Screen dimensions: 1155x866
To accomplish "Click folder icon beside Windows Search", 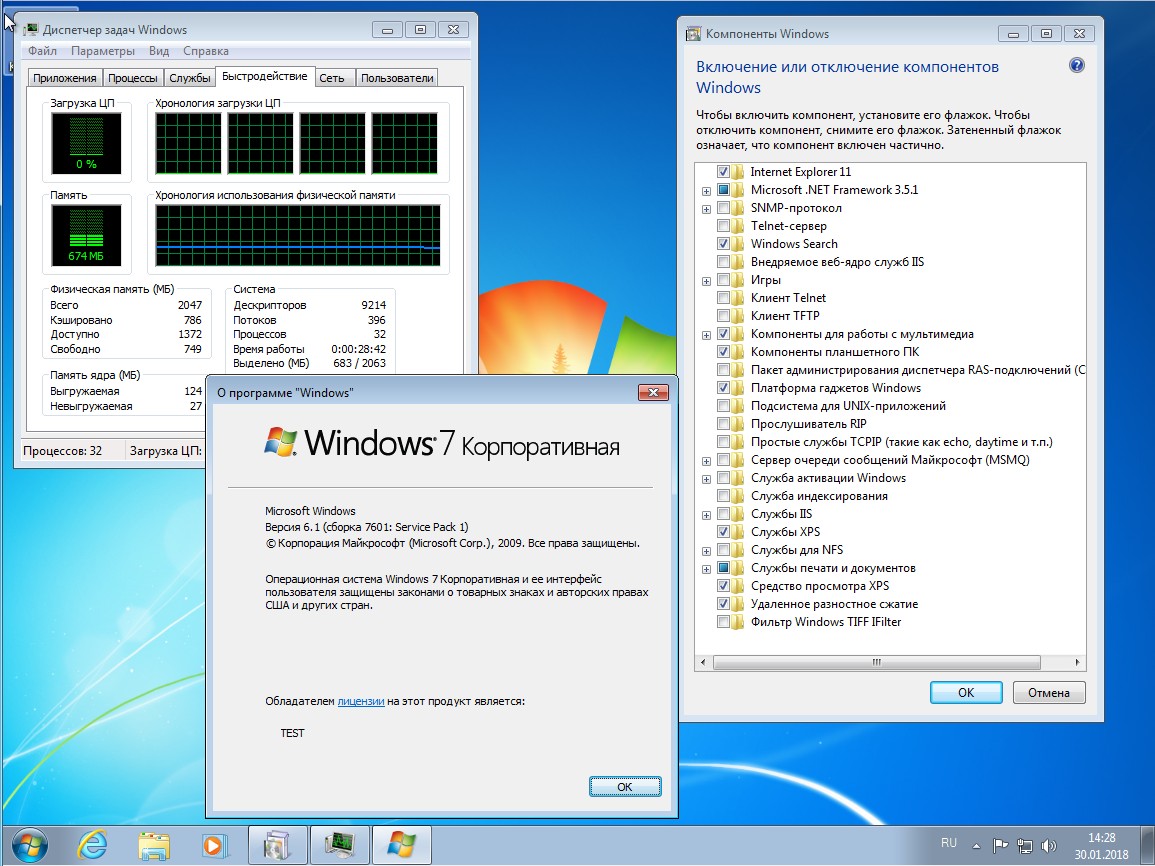I will pyautogui.click(x=739, y=244).
